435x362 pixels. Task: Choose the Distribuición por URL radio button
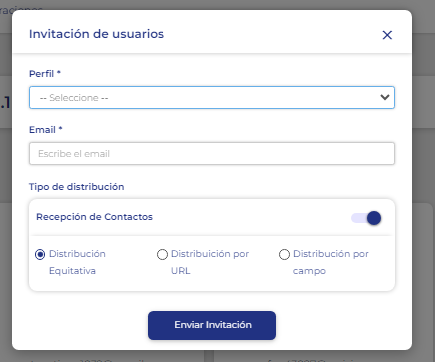pyautogui.click(x=162, y=255)
